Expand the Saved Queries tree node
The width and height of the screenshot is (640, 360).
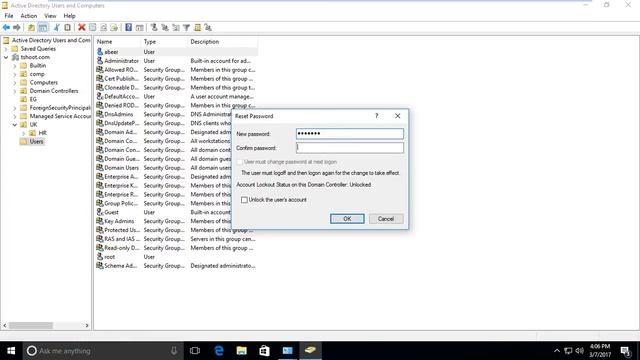pyautogui.click(x=6, y=49)
